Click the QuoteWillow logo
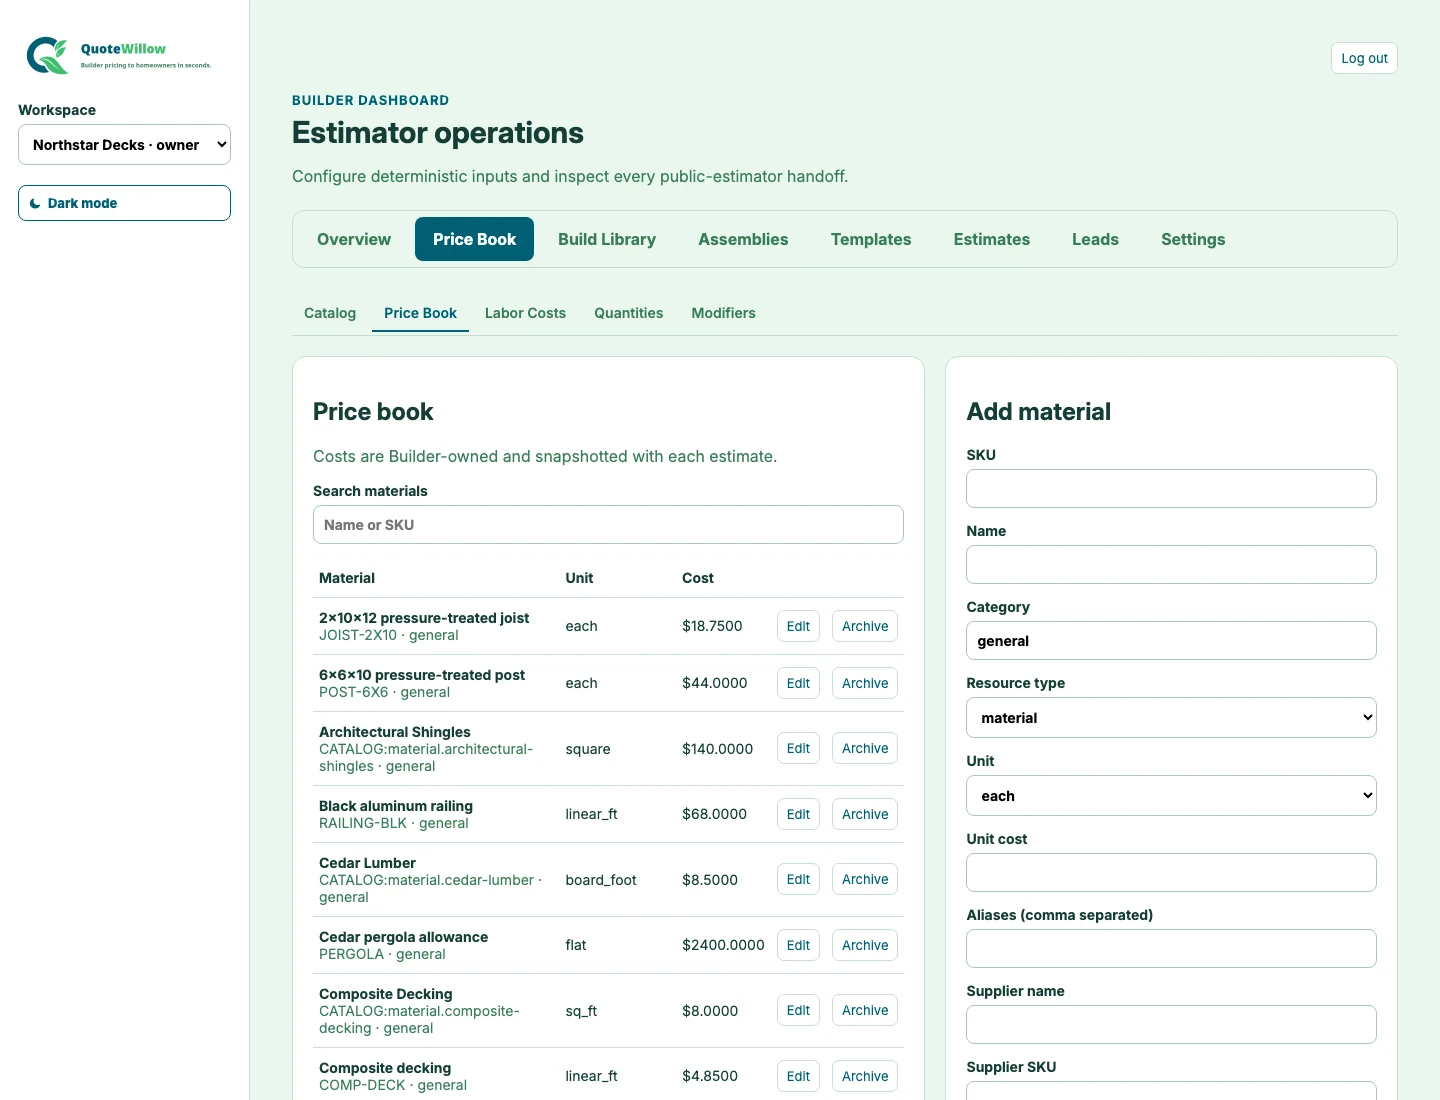This screenshot has height=1100, width=1440. coord(119,55)
